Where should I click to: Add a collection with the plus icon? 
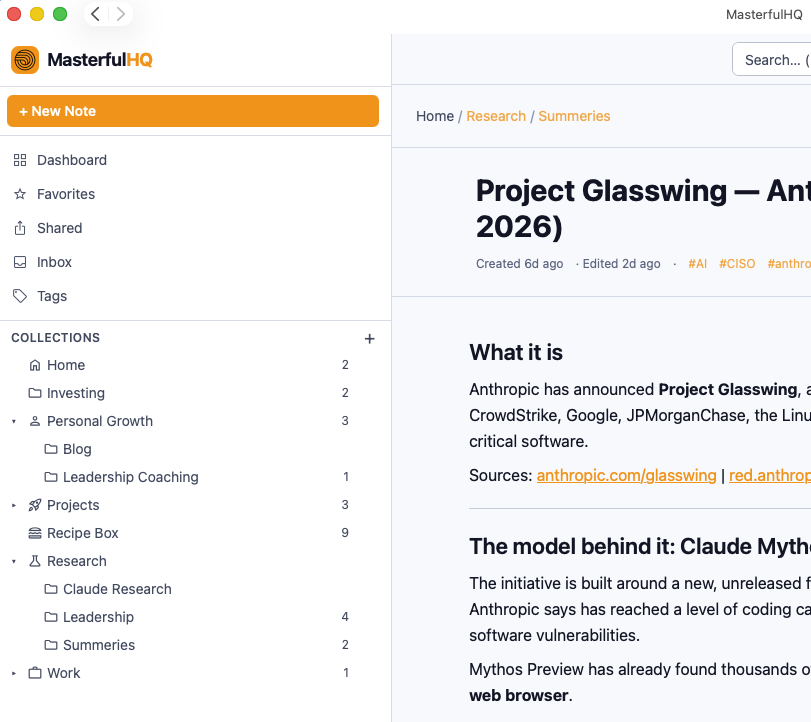click(x=369, y=339)
